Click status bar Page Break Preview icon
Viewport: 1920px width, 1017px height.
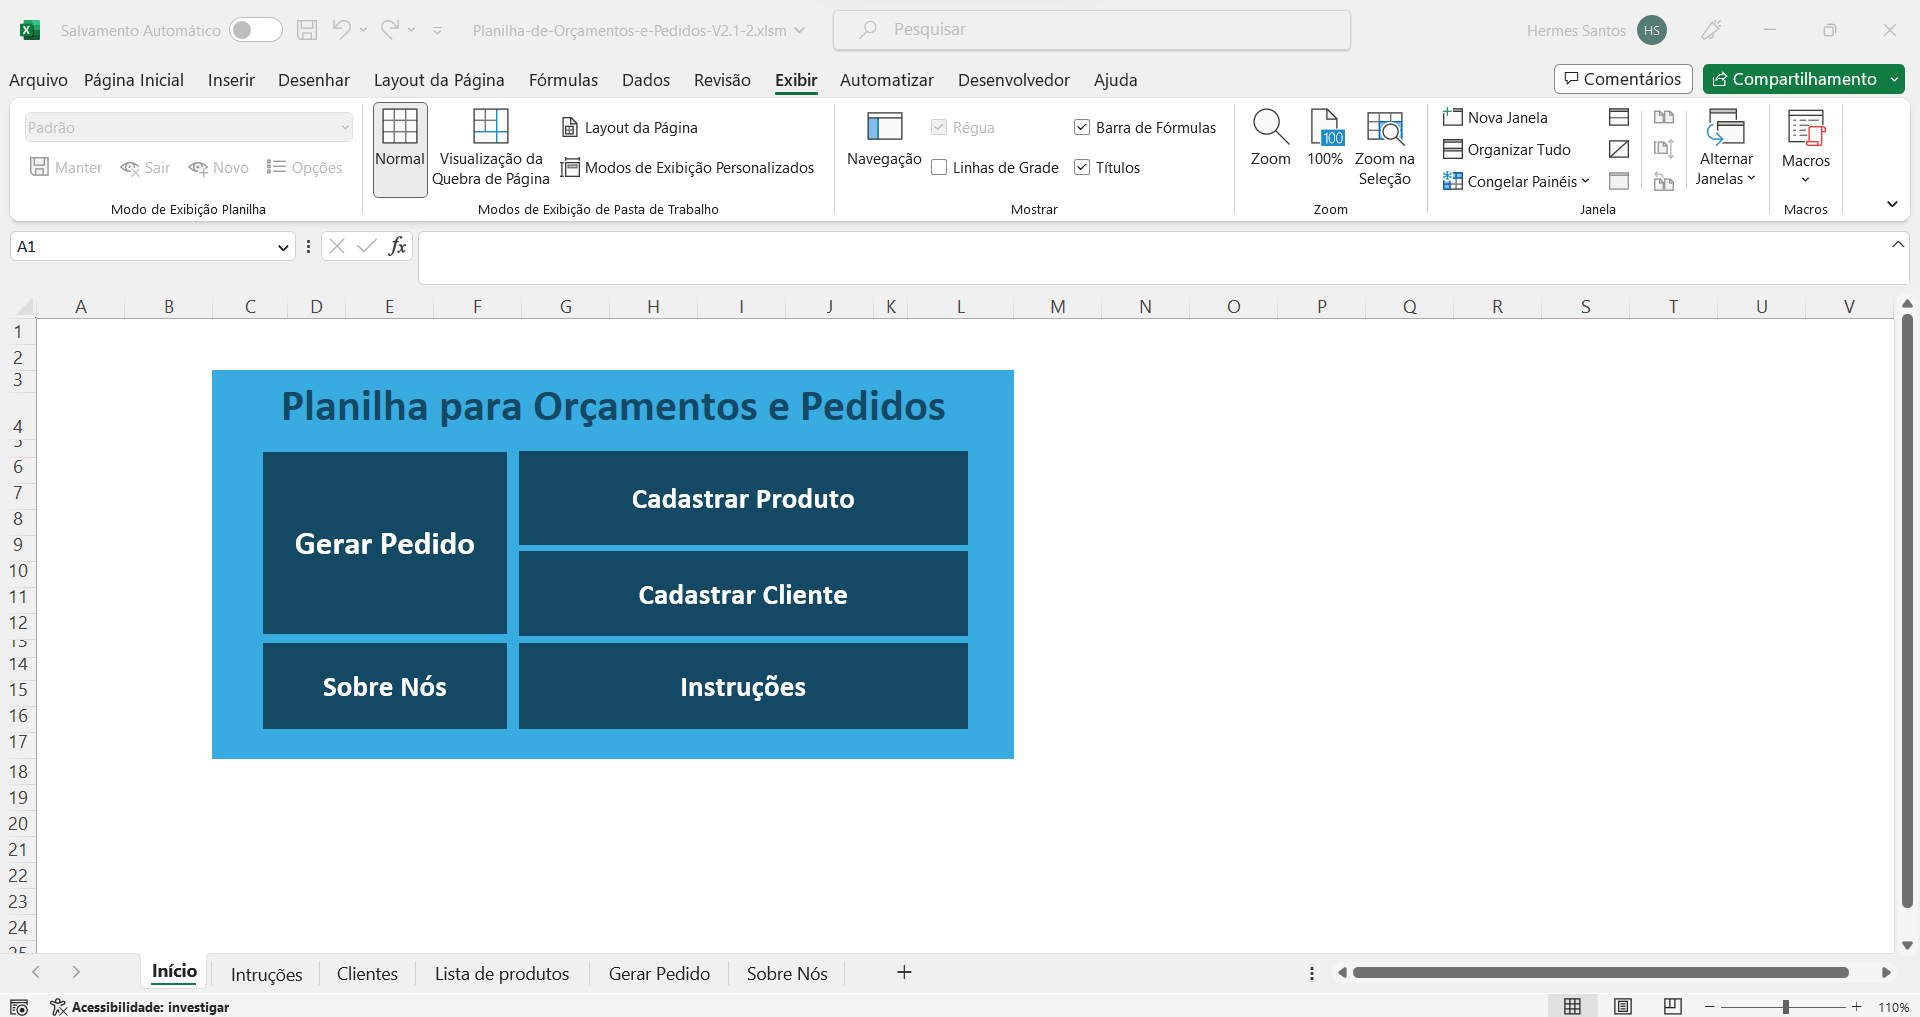pos(1673,1006)
